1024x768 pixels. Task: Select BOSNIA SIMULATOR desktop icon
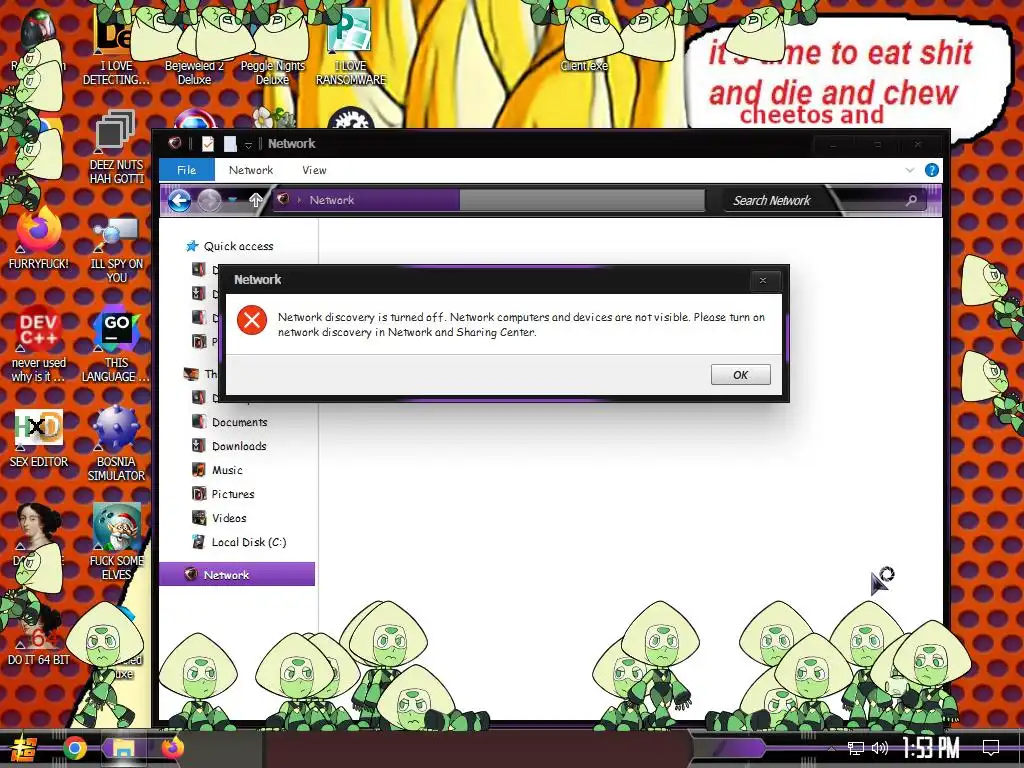tap(116, 444)
